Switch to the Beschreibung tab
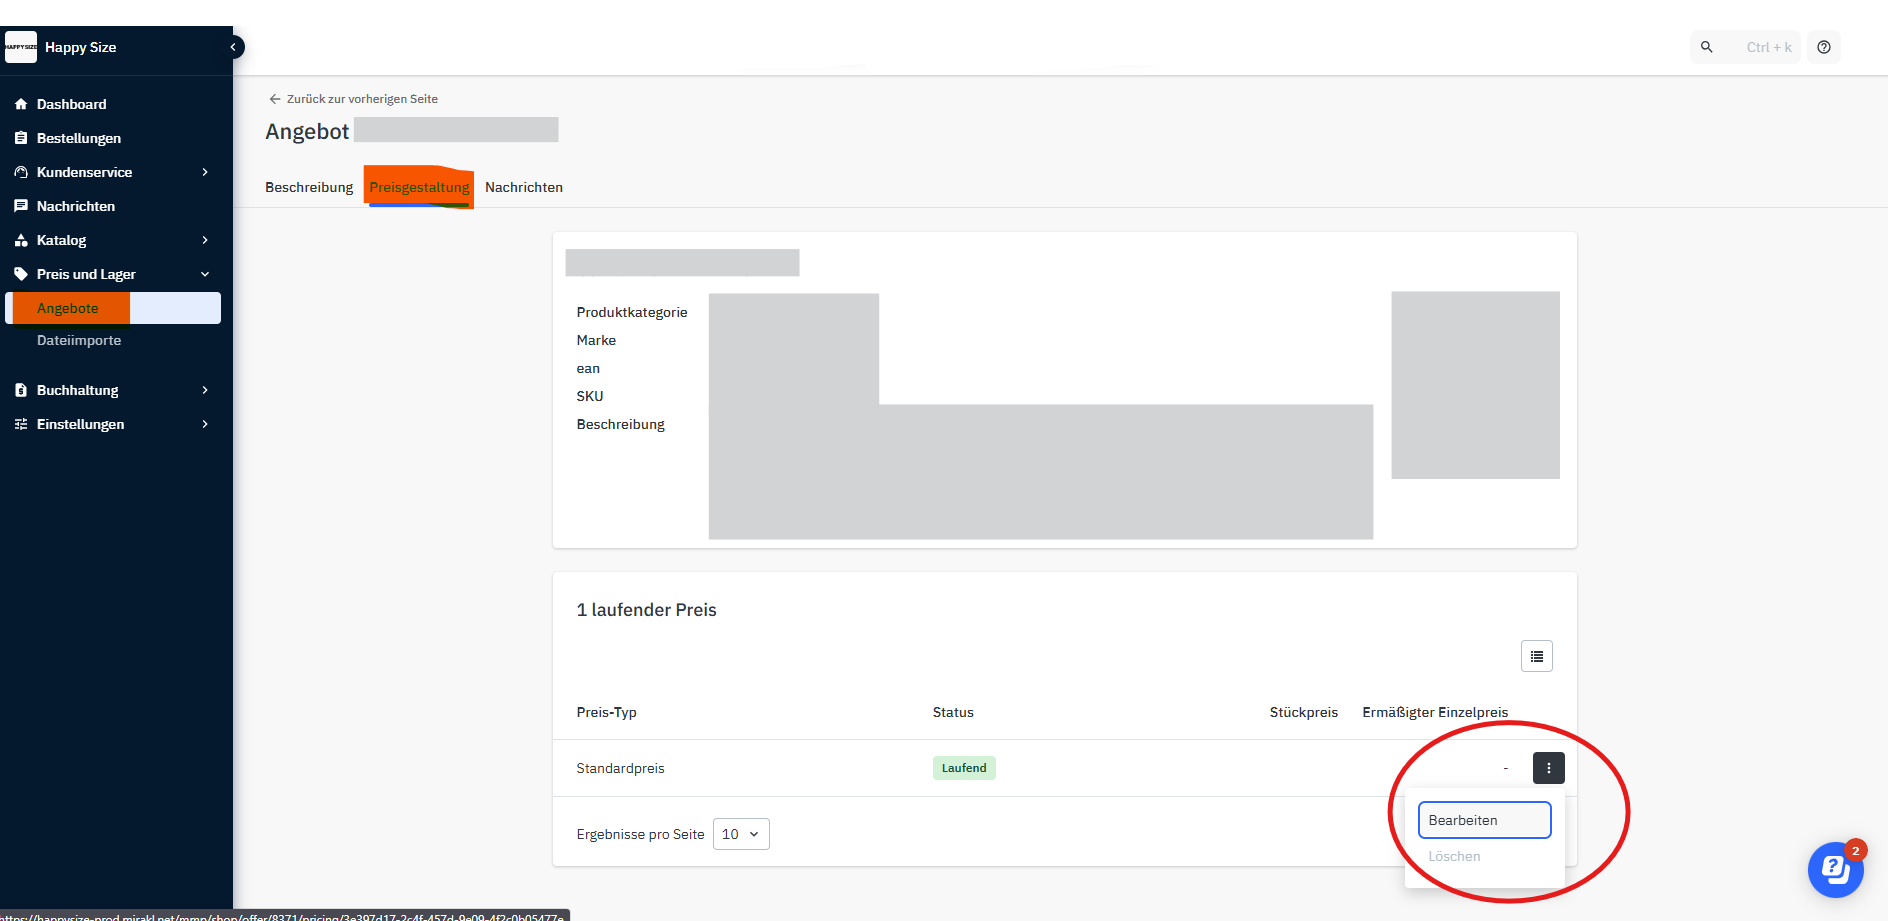Viewport: 1888px width, 921px height. (x=309, y=187)
